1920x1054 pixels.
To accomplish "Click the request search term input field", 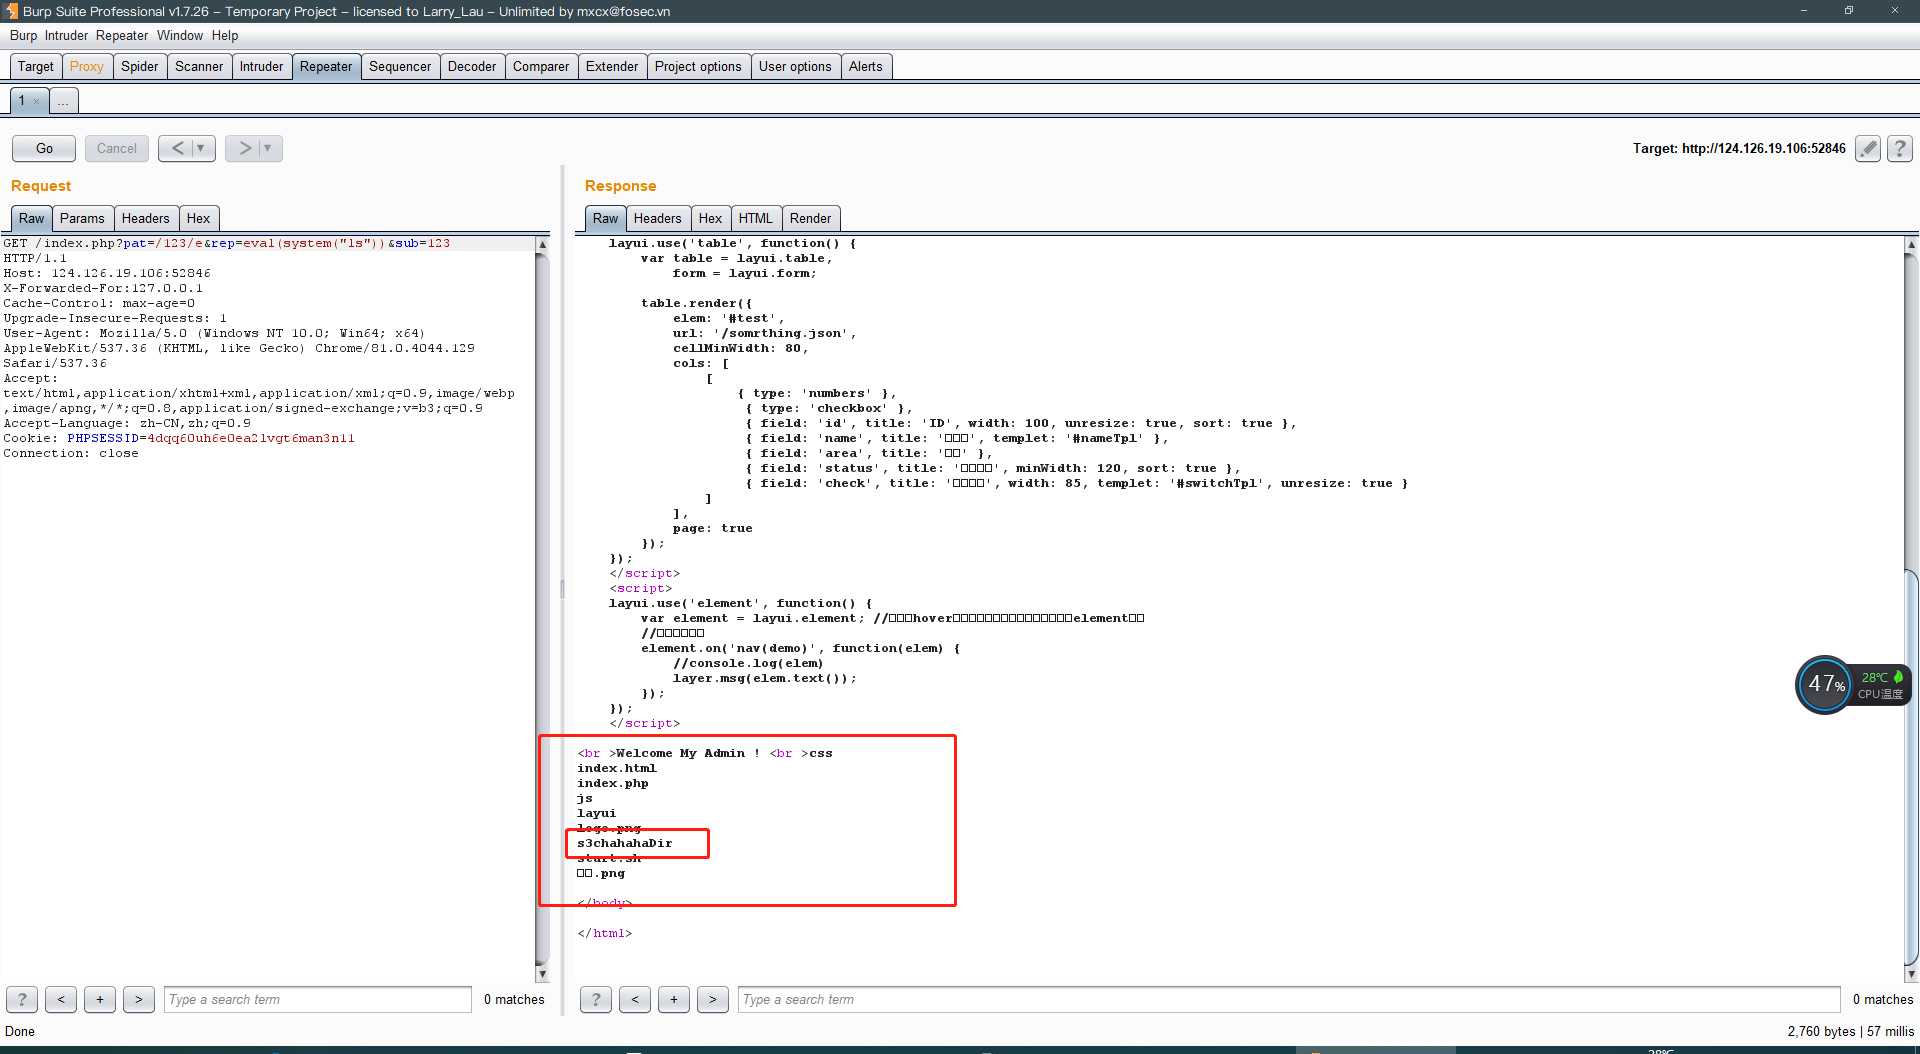I will pyautogui.click(x=318, y=999).
